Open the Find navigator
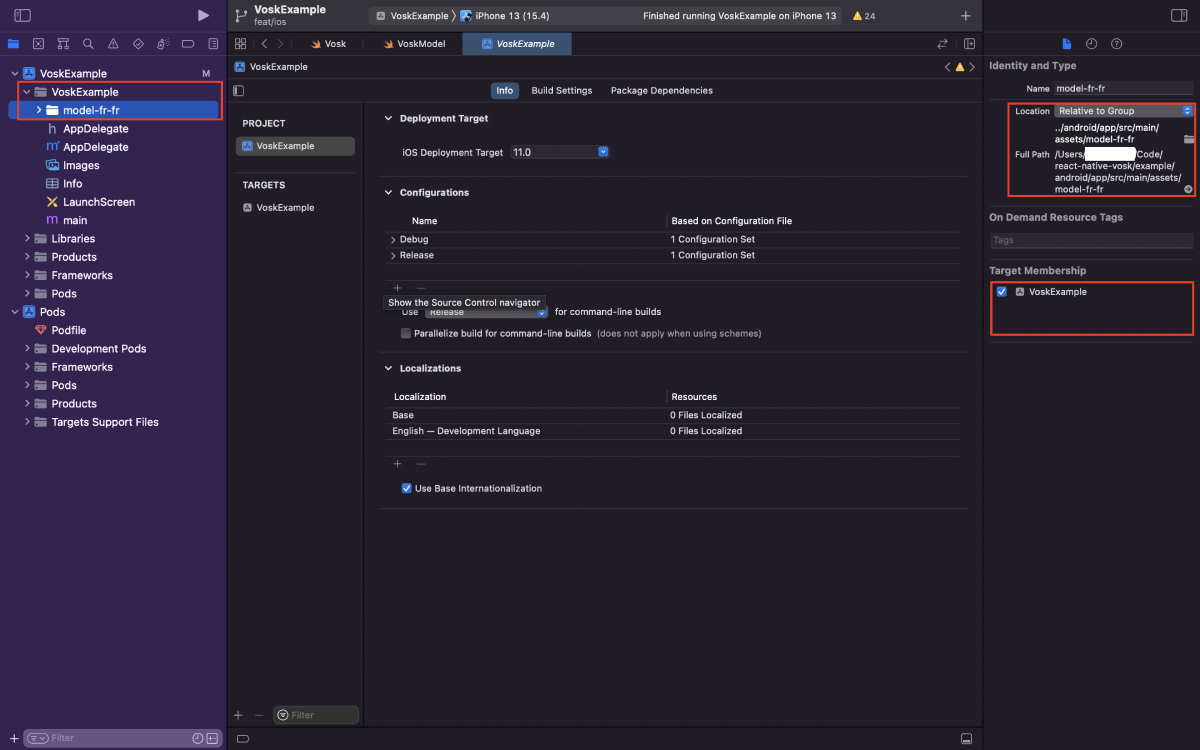The height and width of the screenshot is (750, 1200). [x=88, y=44]
